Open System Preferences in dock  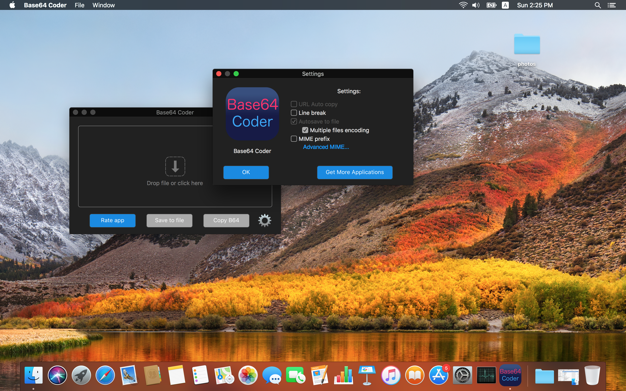462,375
